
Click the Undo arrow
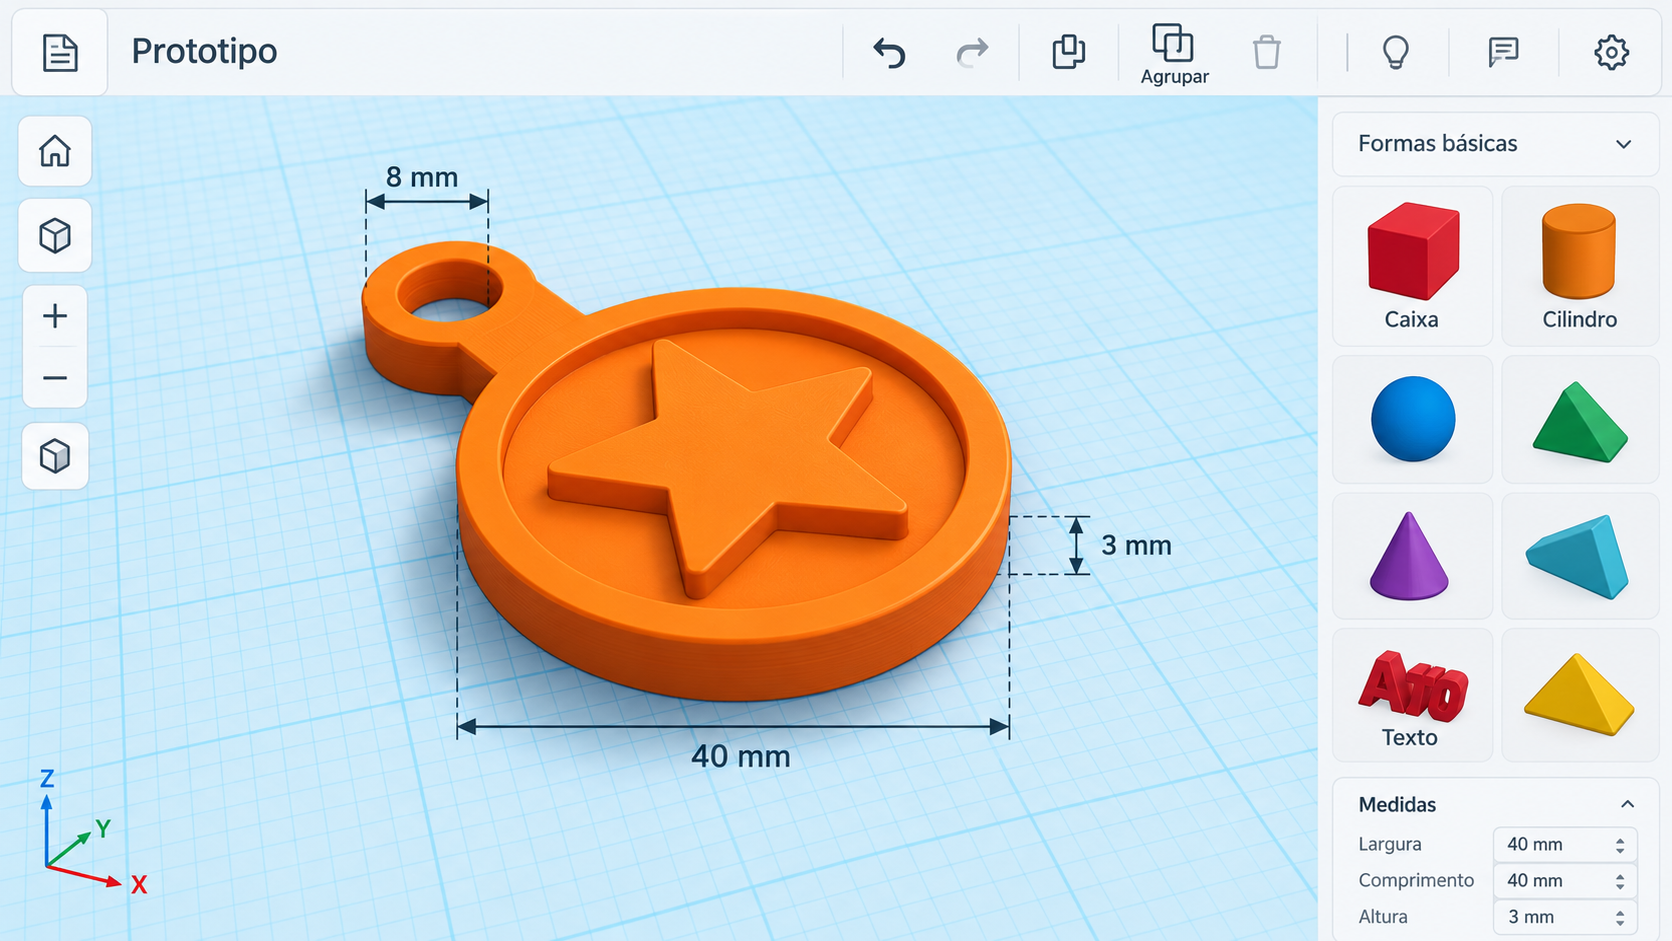click(889, 52)
